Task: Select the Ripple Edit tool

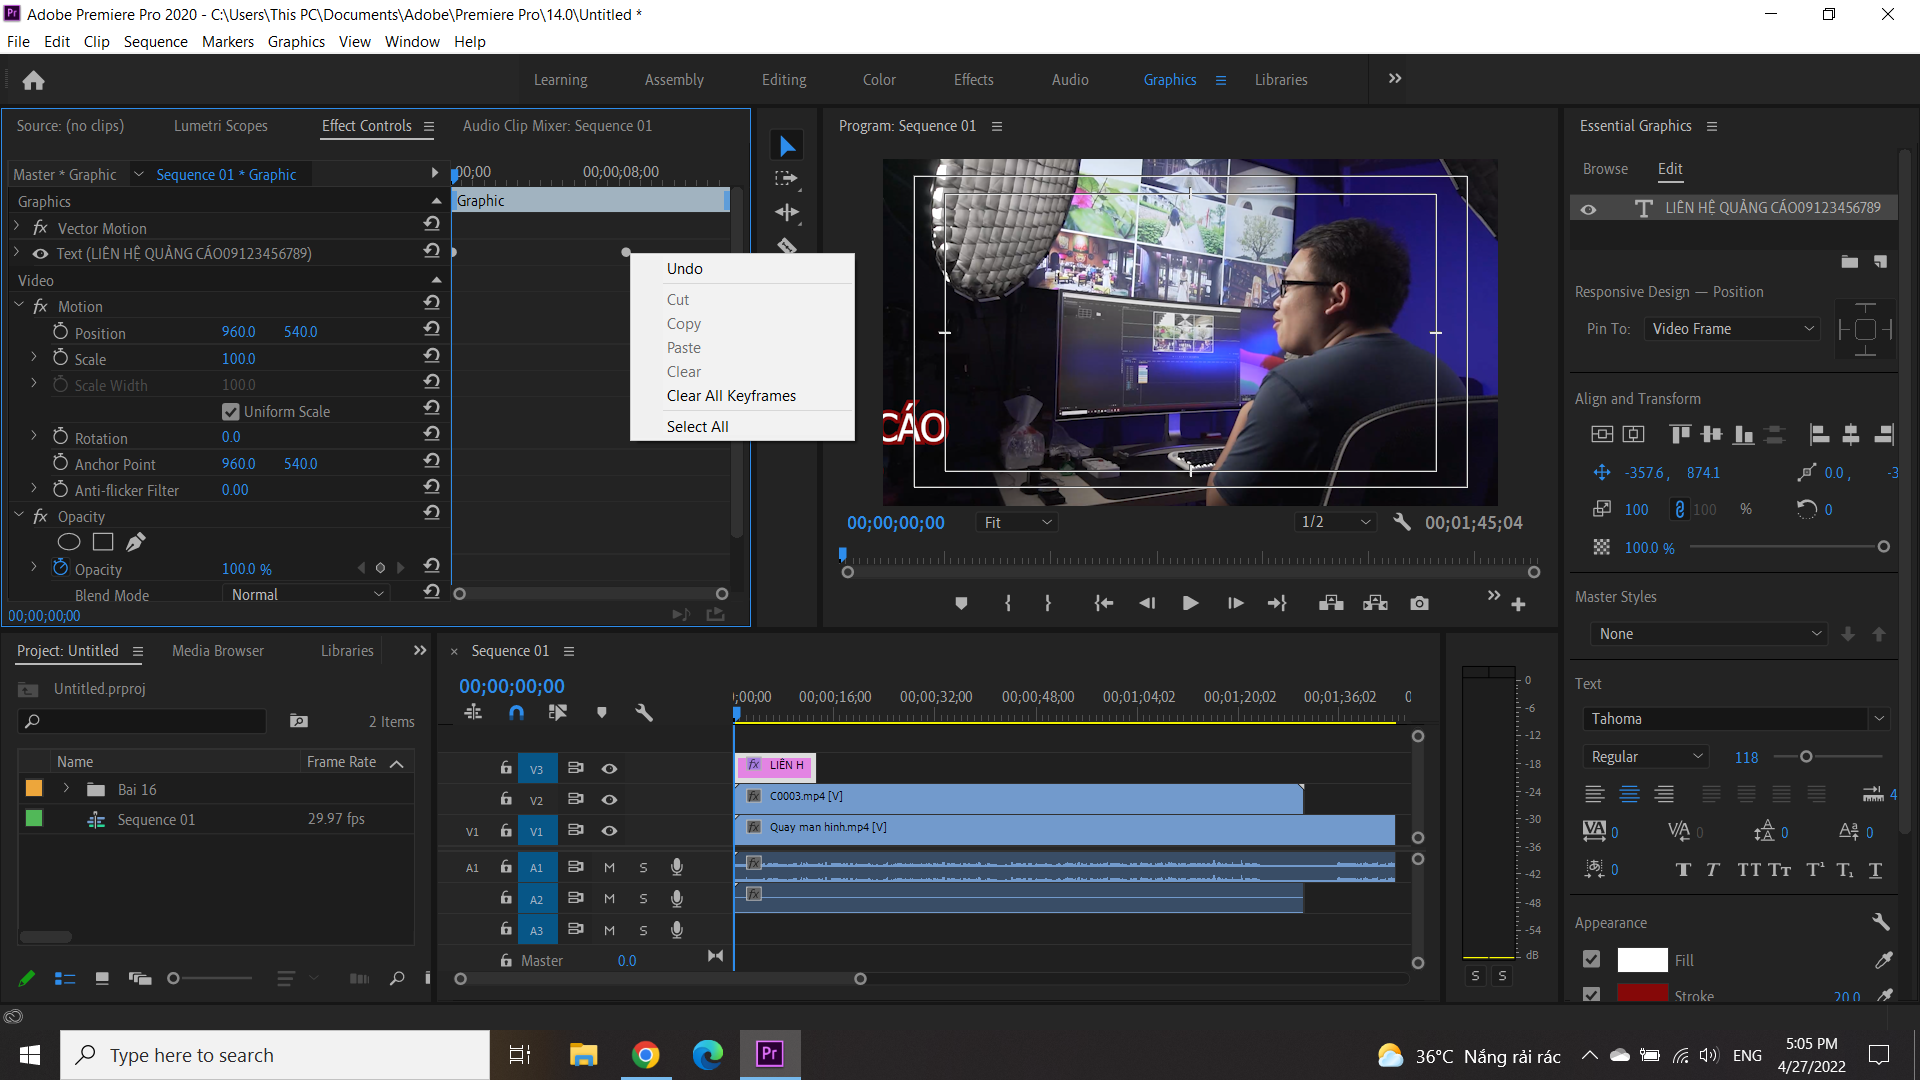Action: click(x=787, y=212)
